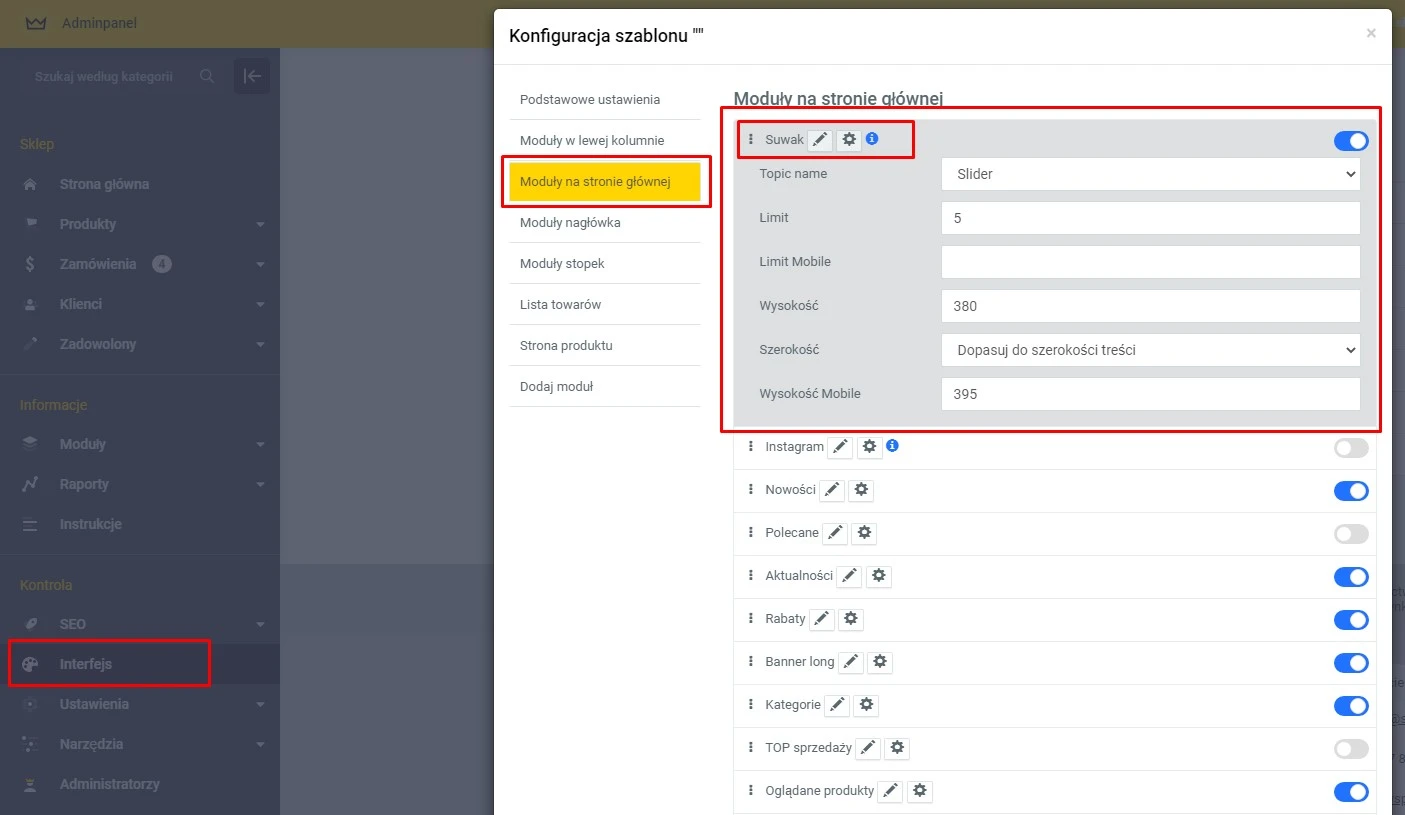
Task: Click the drag handle of the Kategorie module
Action: pos(751,705)
